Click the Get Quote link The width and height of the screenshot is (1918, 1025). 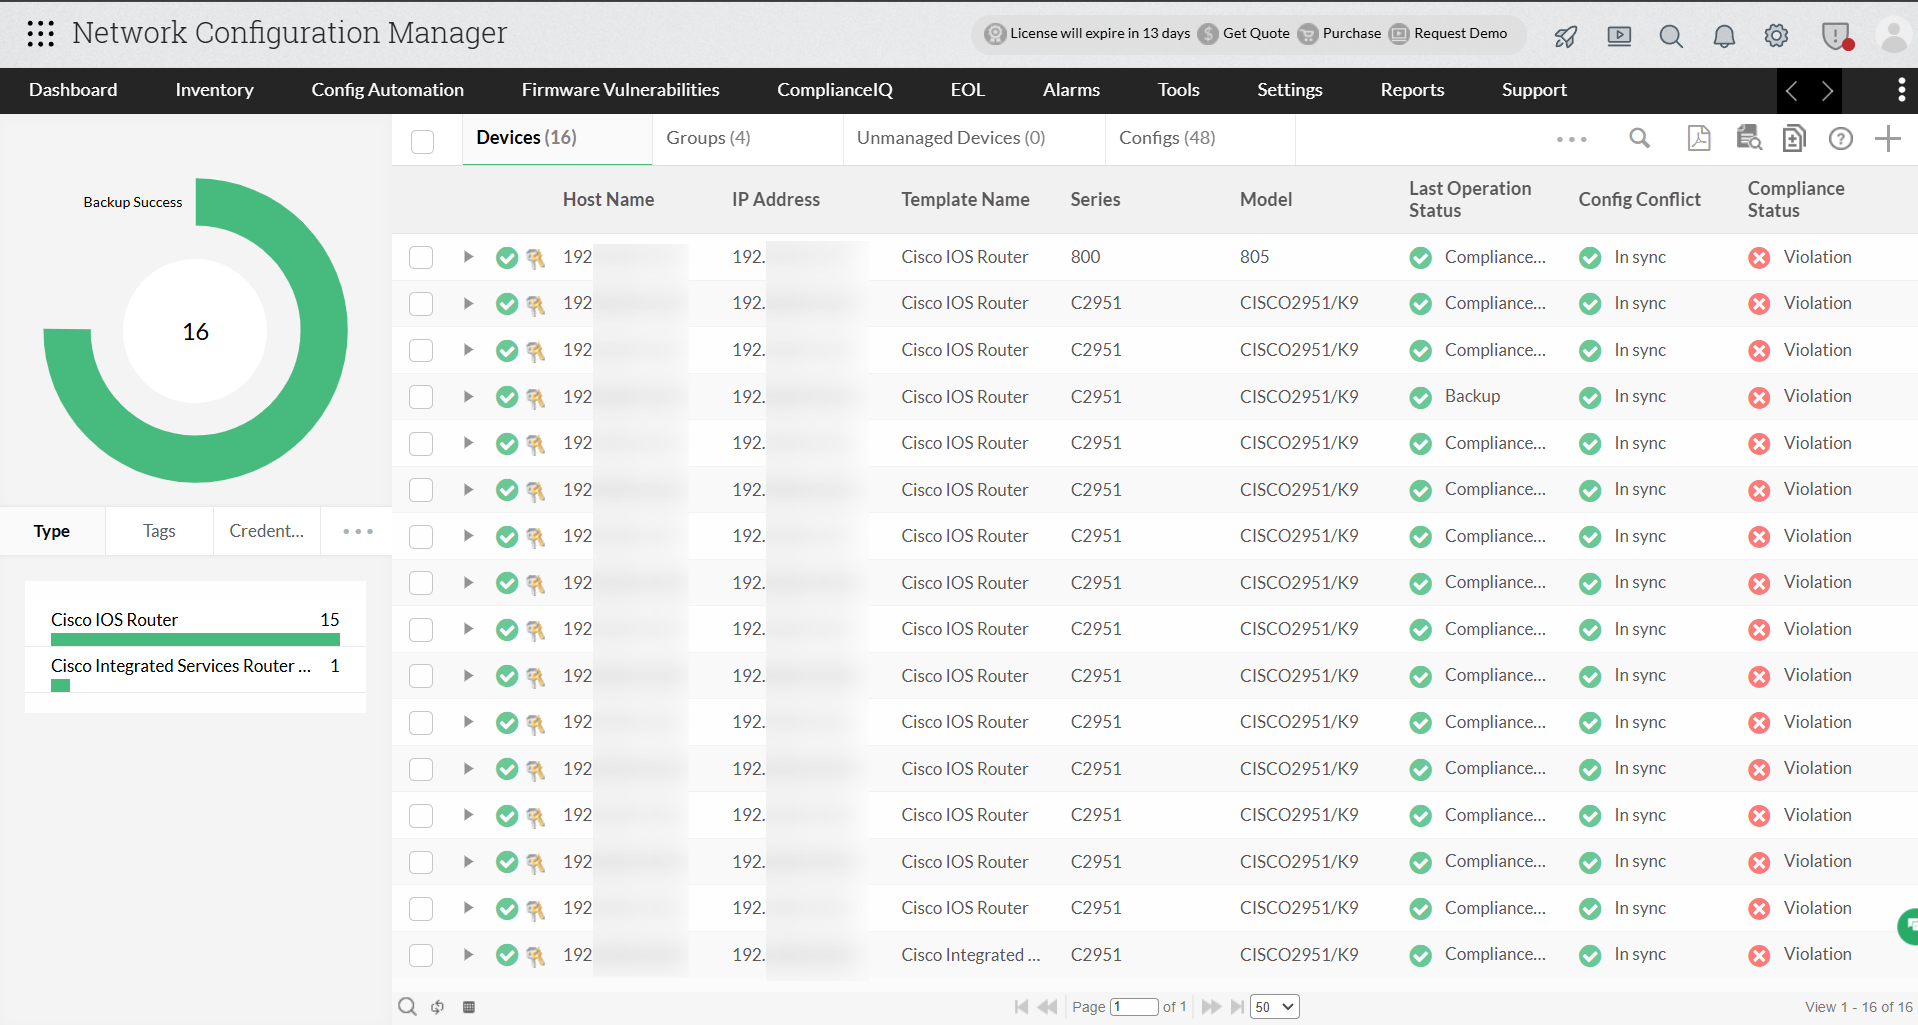[x=1253, y=33]
